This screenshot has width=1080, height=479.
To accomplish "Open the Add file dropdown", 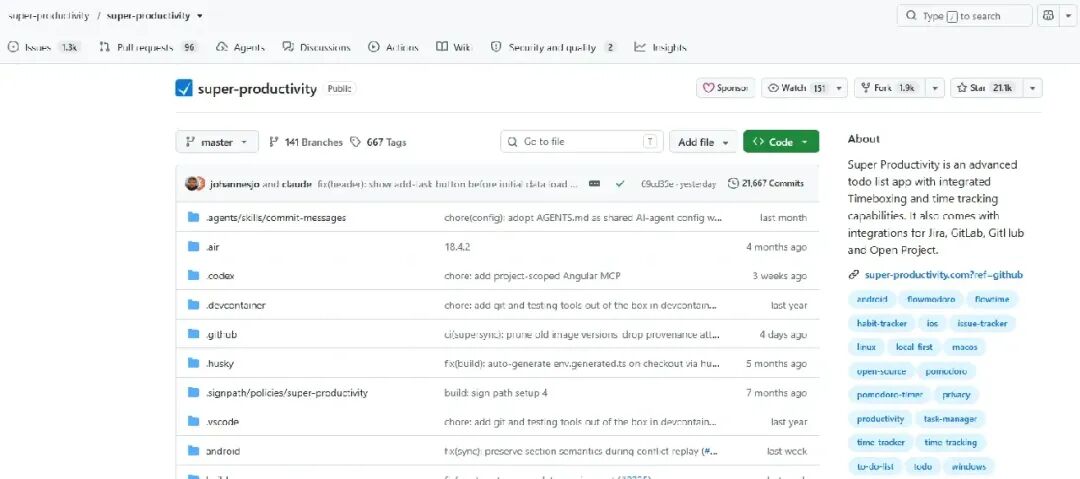I will (x=703, y=142).
